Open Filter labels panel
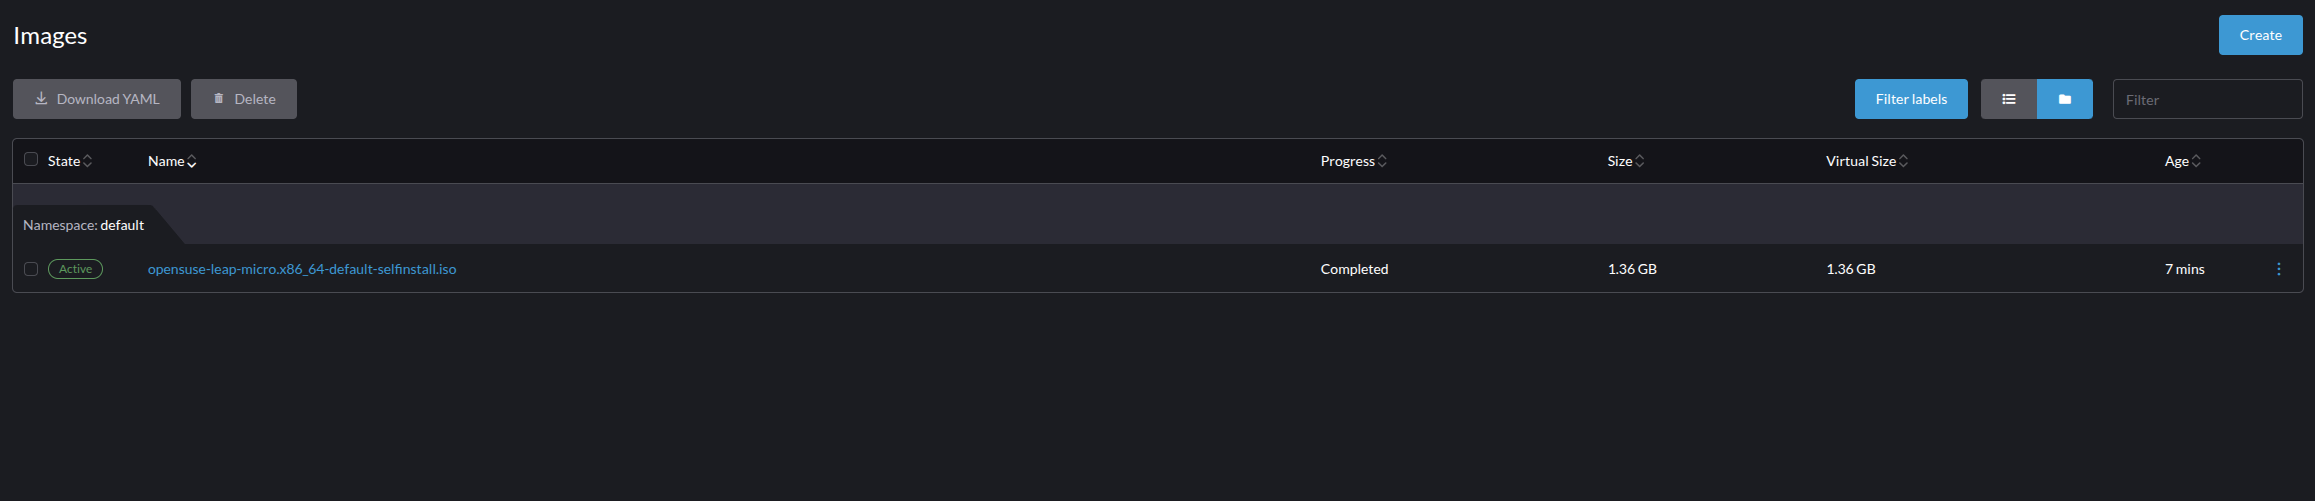 click(1911, 99)
